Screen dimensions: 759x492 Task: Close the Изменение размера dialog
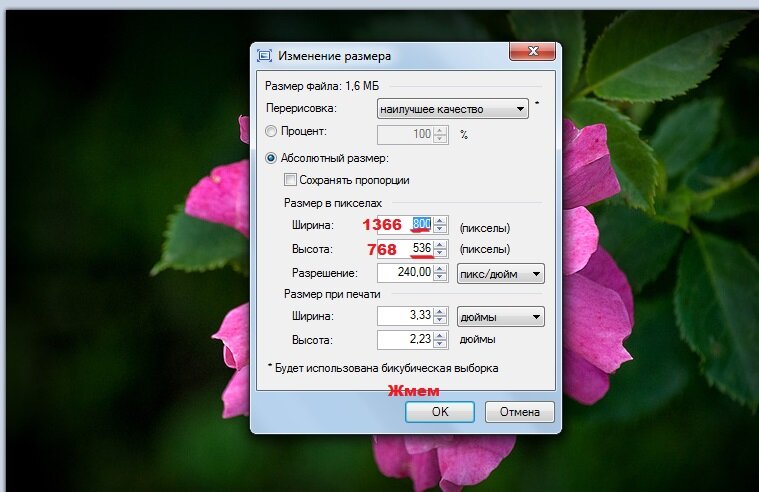(x=532, y=51)
